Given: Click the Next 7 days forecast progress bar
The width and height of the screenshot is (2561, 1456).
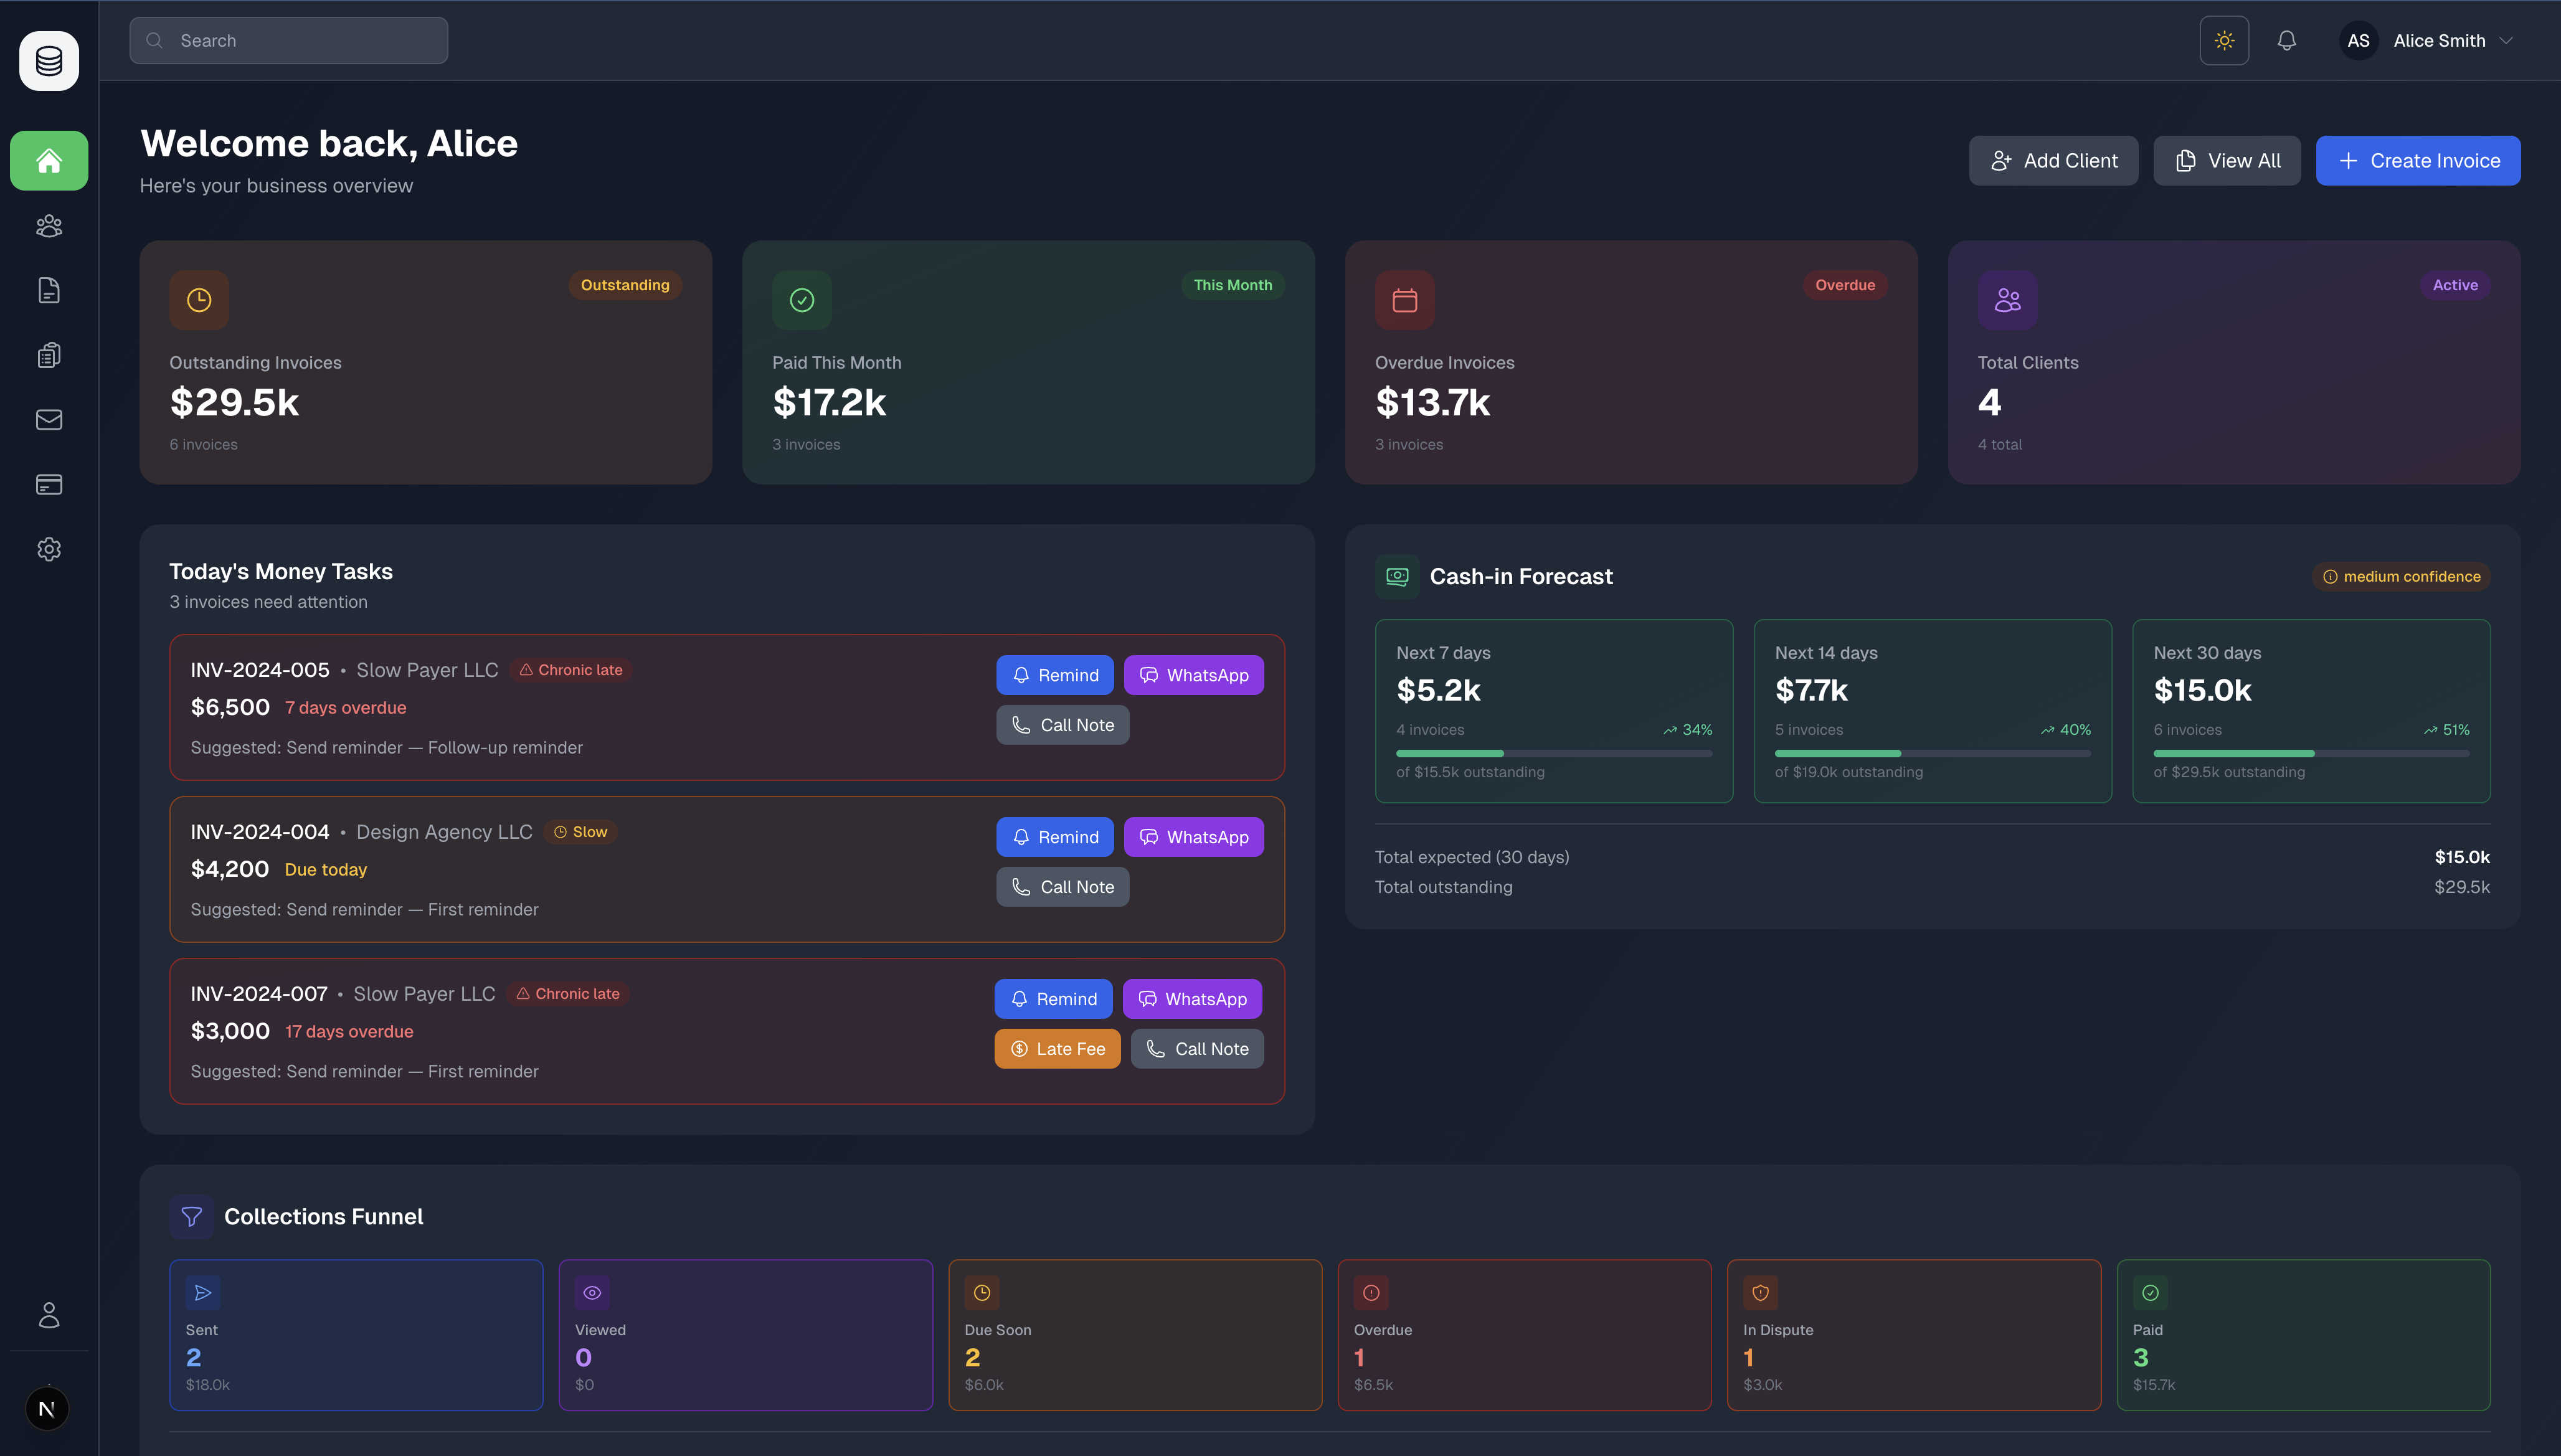Looking at the screenshot, I should tap(1553, 753).
